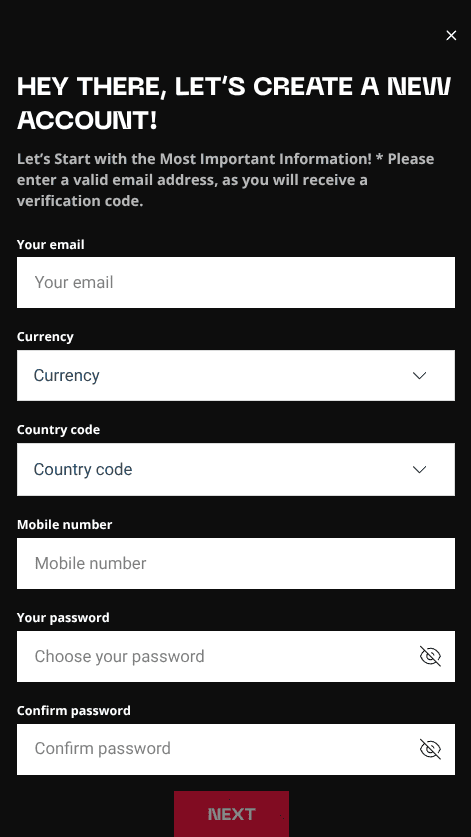The image size is (471, 837).
Task: Focus the Your email input field
Action: click(236, 282)
